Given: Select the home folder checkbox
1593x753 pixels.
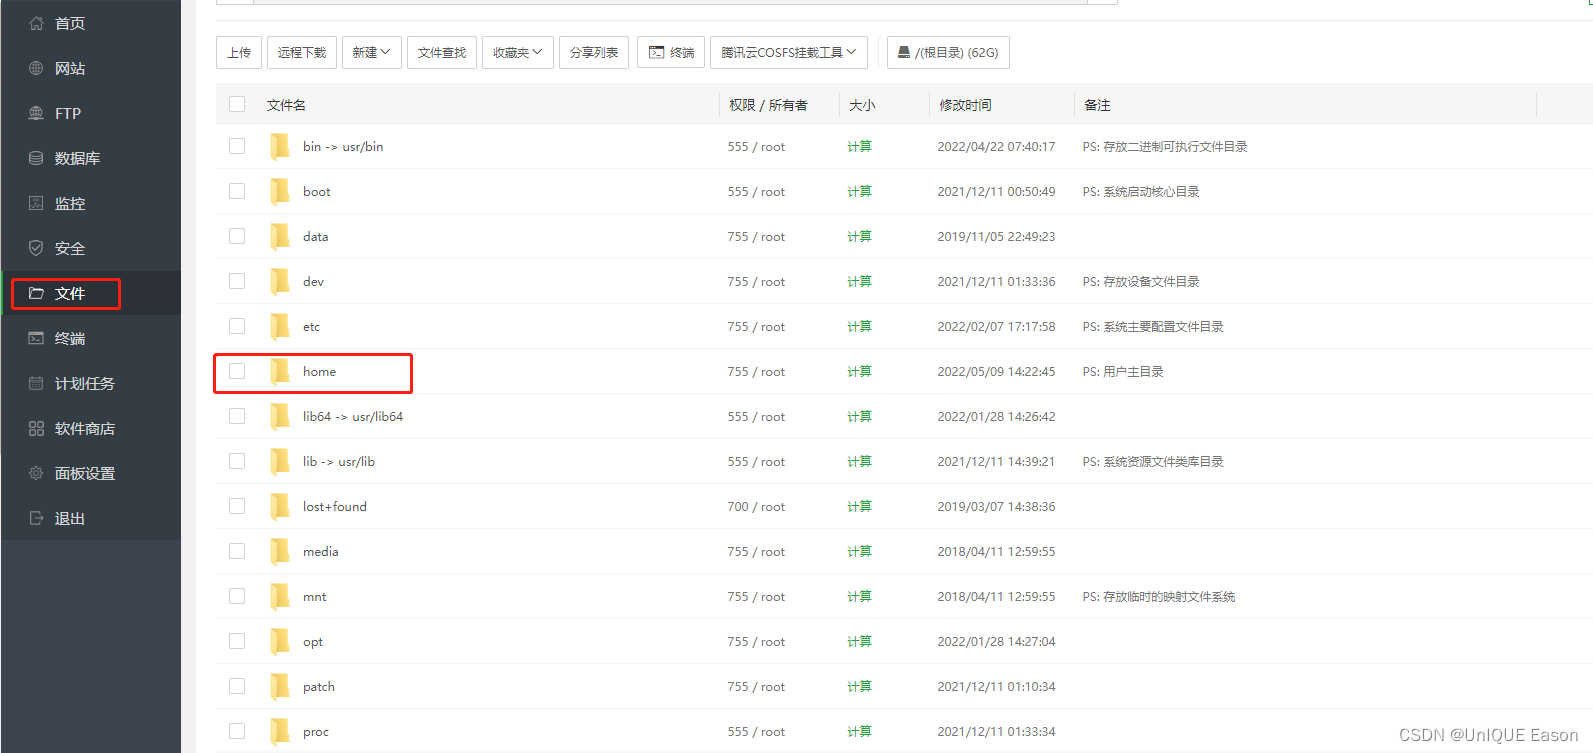Looking at the screenshot, I should point(237,371).
